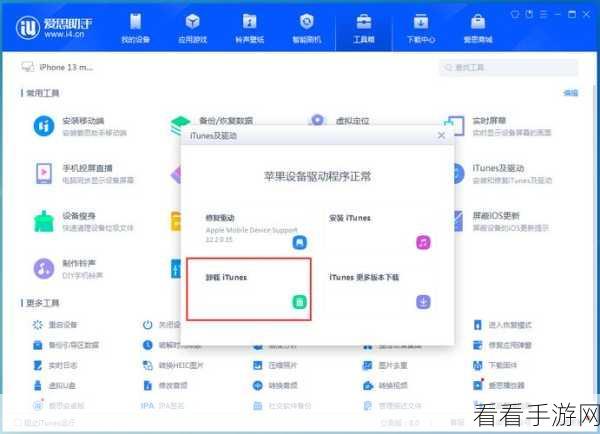Open iTunes及驱动 tool in the toolbox grid

click(503, 174)
